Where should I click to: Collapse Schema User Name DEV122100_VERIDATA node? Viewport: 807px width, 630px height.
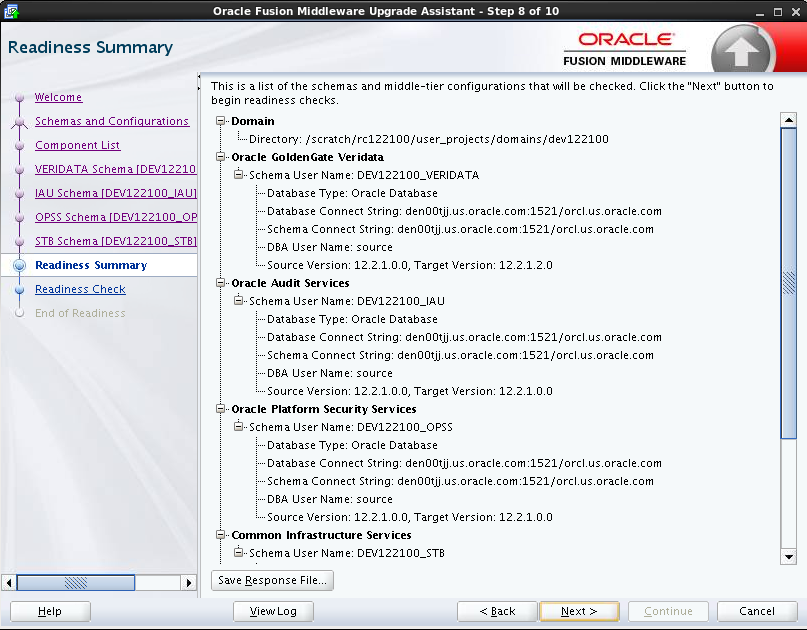tap(238, 174)
